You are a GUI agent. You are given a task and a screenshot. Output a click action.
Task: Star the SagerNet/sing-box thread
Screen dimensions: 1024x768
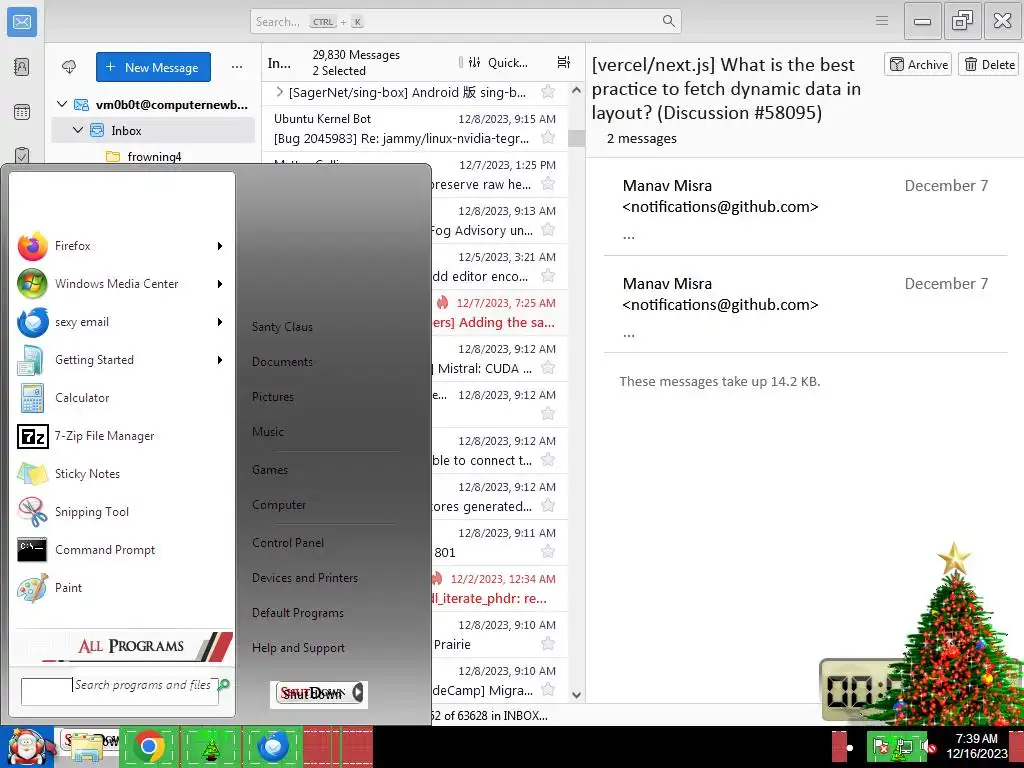click(548, 91)
